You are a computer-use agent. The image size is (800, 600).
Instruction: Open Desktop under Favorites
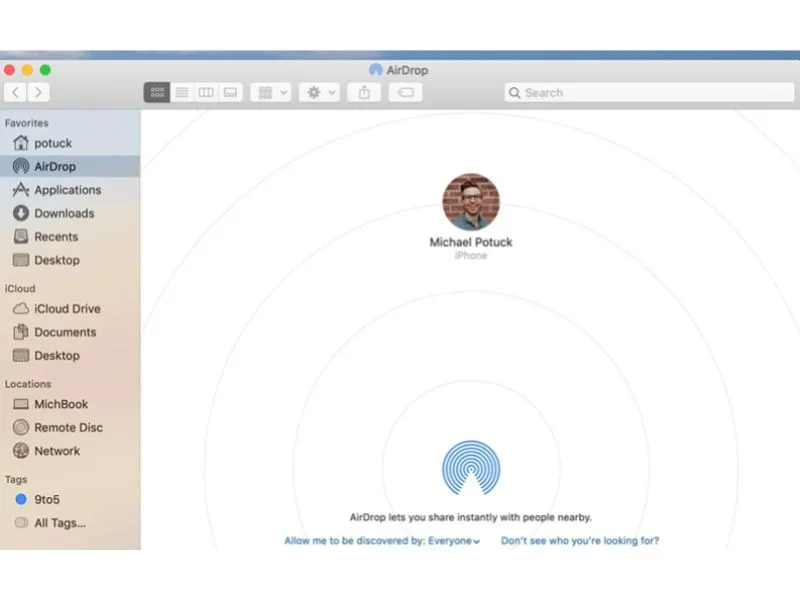coord(70,260)
